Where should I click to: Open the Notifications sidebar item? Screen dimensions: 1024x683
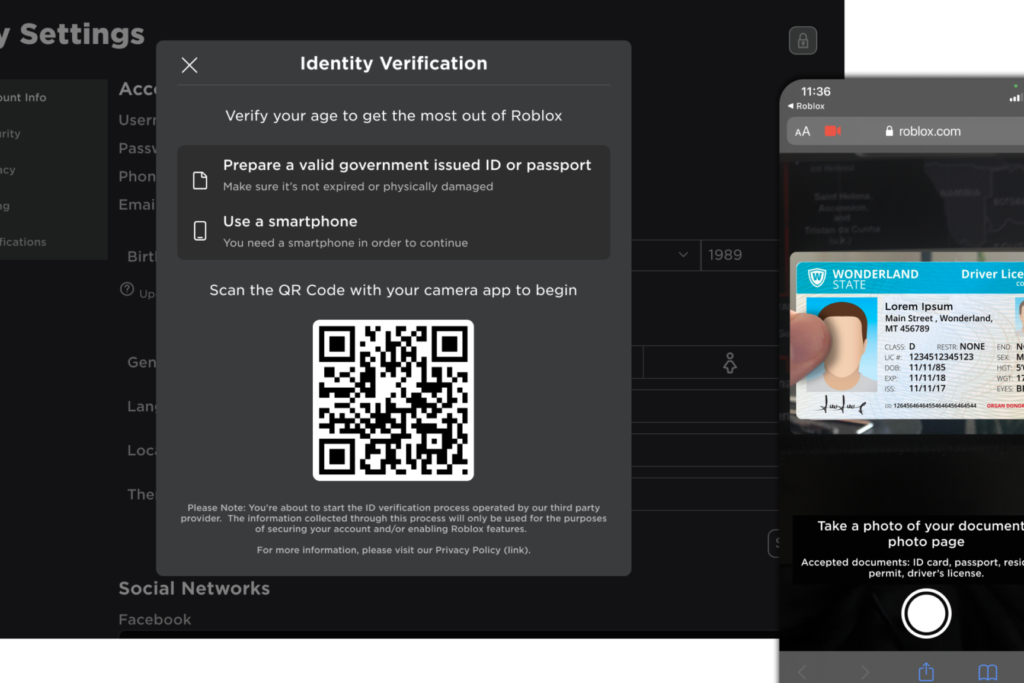point(23,242)
